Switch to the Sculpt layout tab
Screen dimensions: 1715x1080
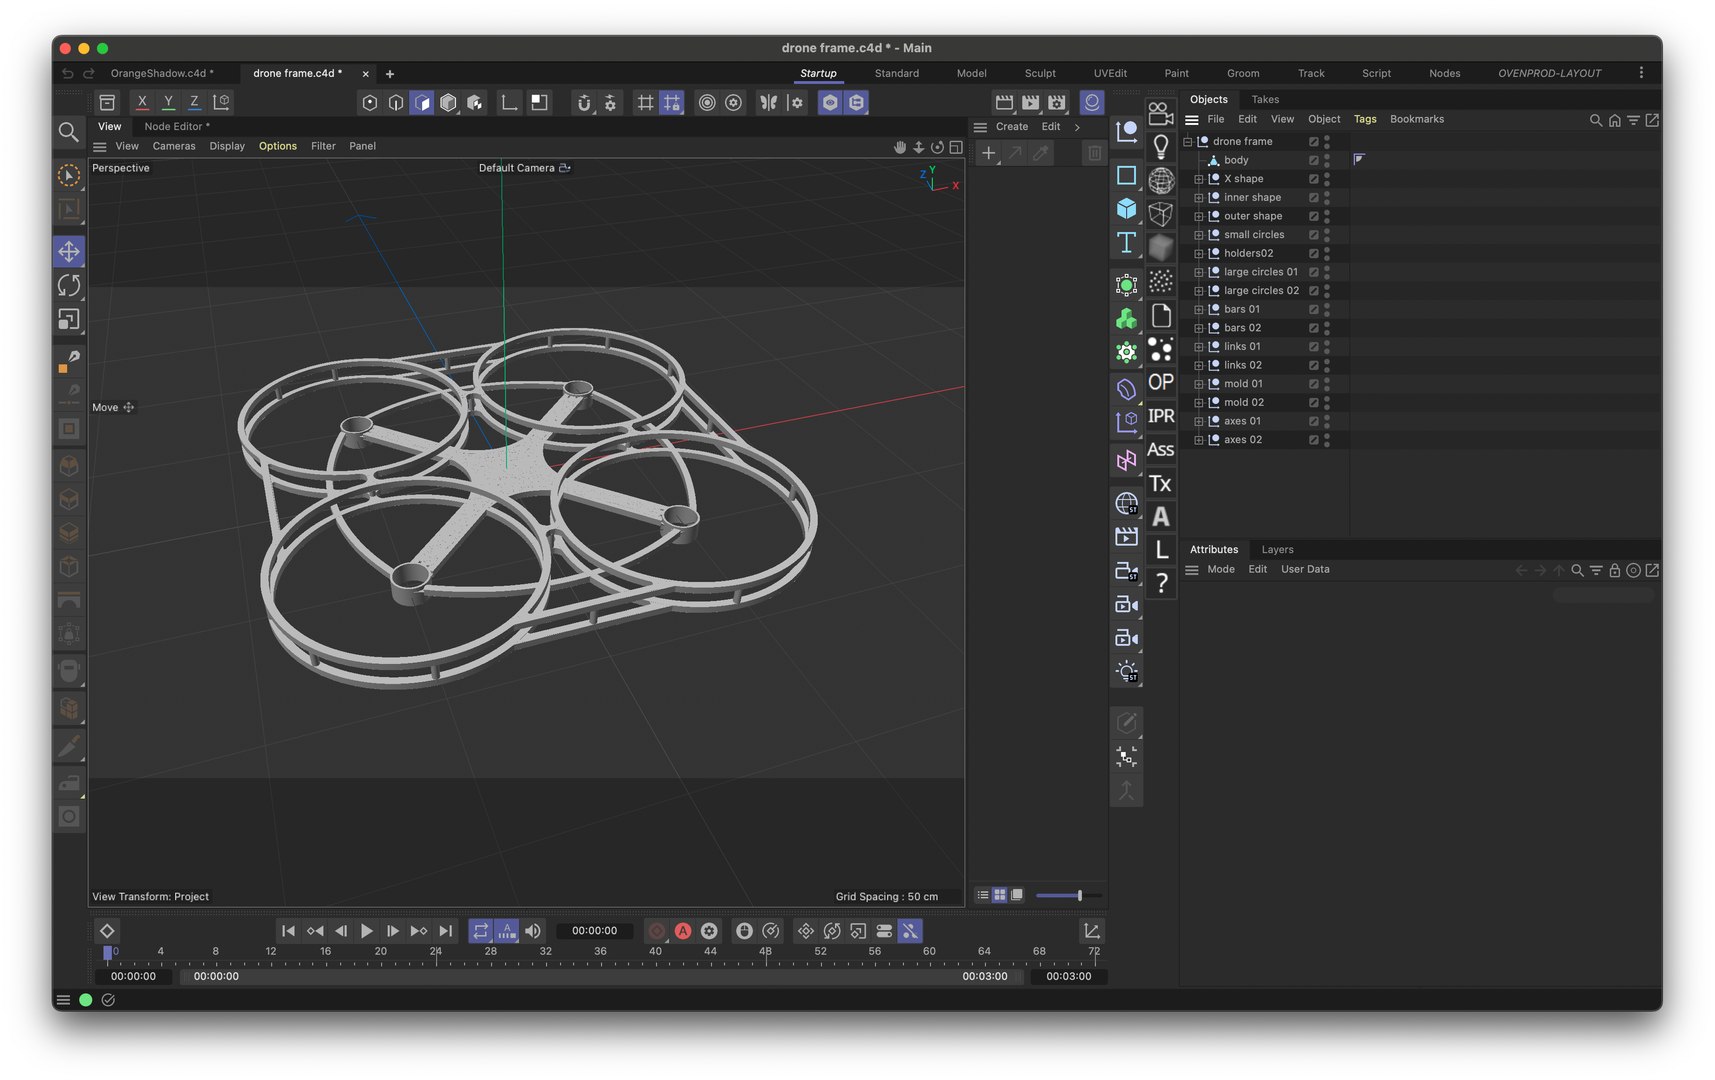click(x=1040, y=73)
